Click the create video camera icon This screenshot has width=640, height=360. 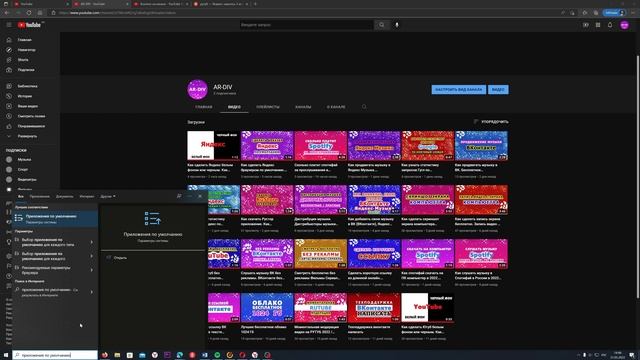586,25
